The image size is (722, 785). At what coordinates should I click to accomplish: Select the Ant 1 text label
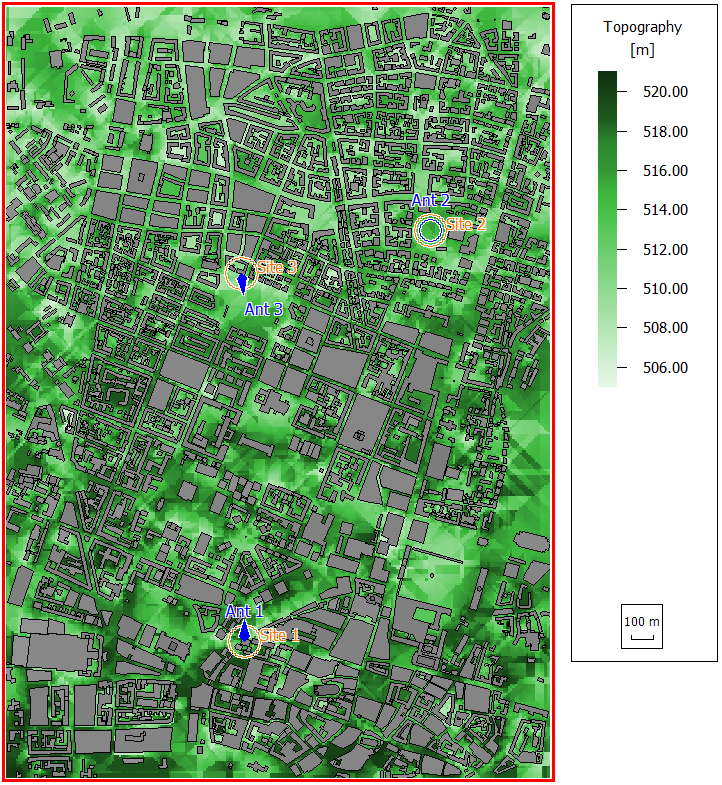tap(244, 611)
